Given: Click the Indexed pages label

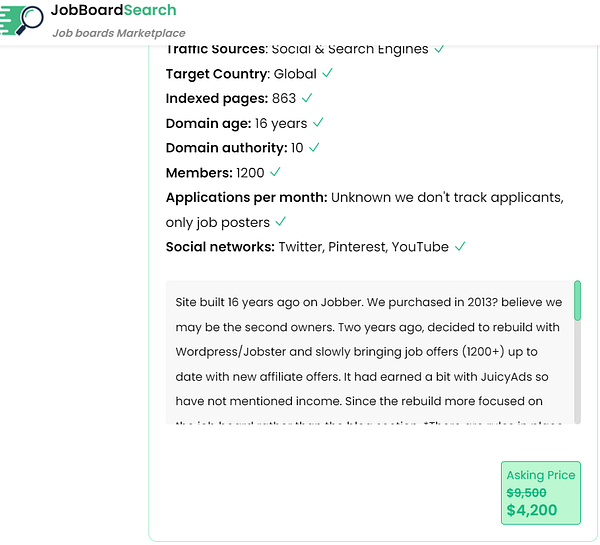Looking at the screenshot, I should pos(216,98).
